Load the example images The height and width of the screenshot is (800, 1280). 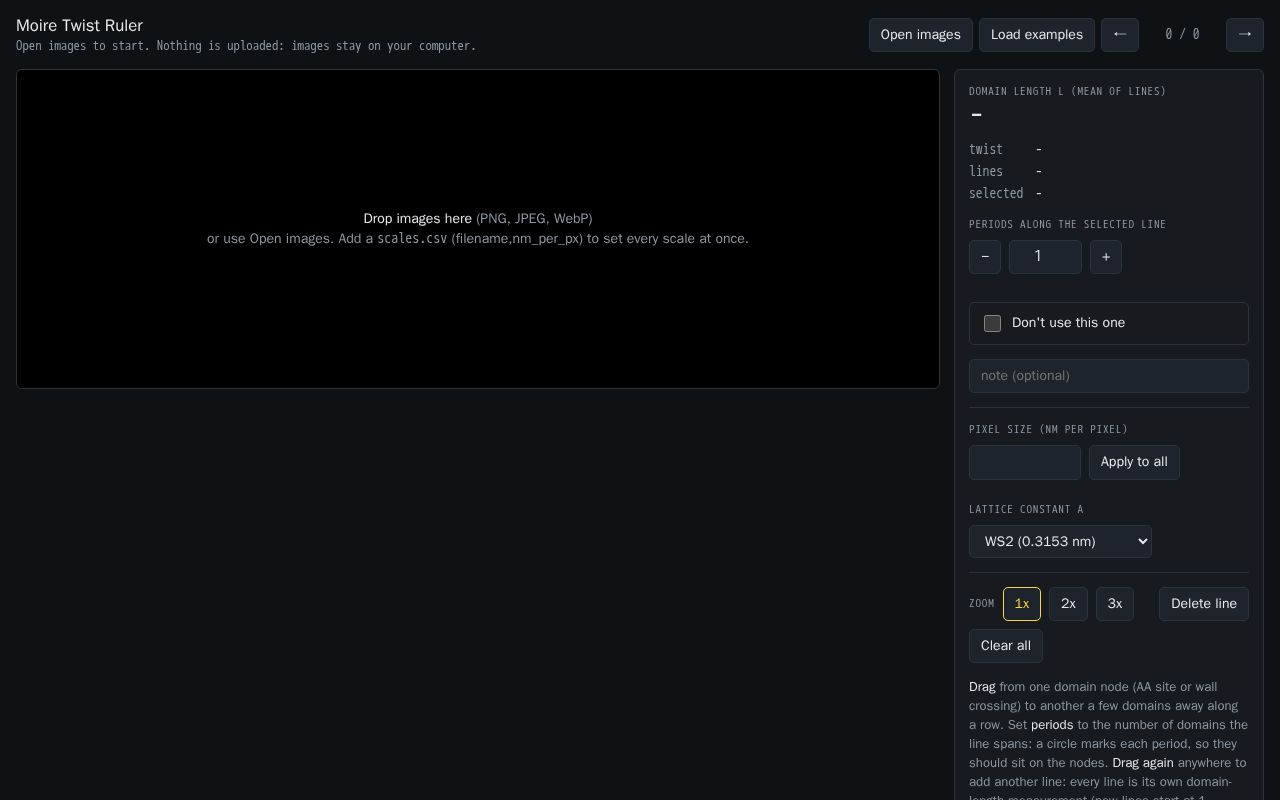pos(1037,35)
